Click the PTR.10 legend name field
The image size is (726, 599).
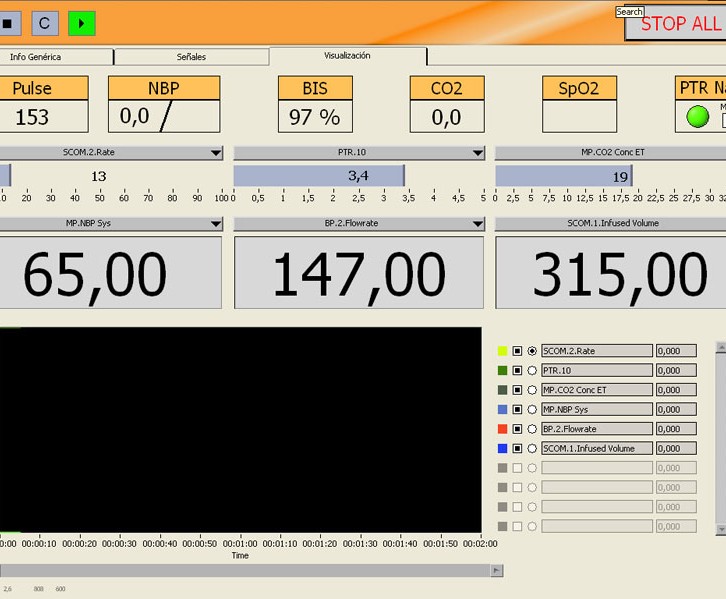pyautogui.click(x=597, y=370)
